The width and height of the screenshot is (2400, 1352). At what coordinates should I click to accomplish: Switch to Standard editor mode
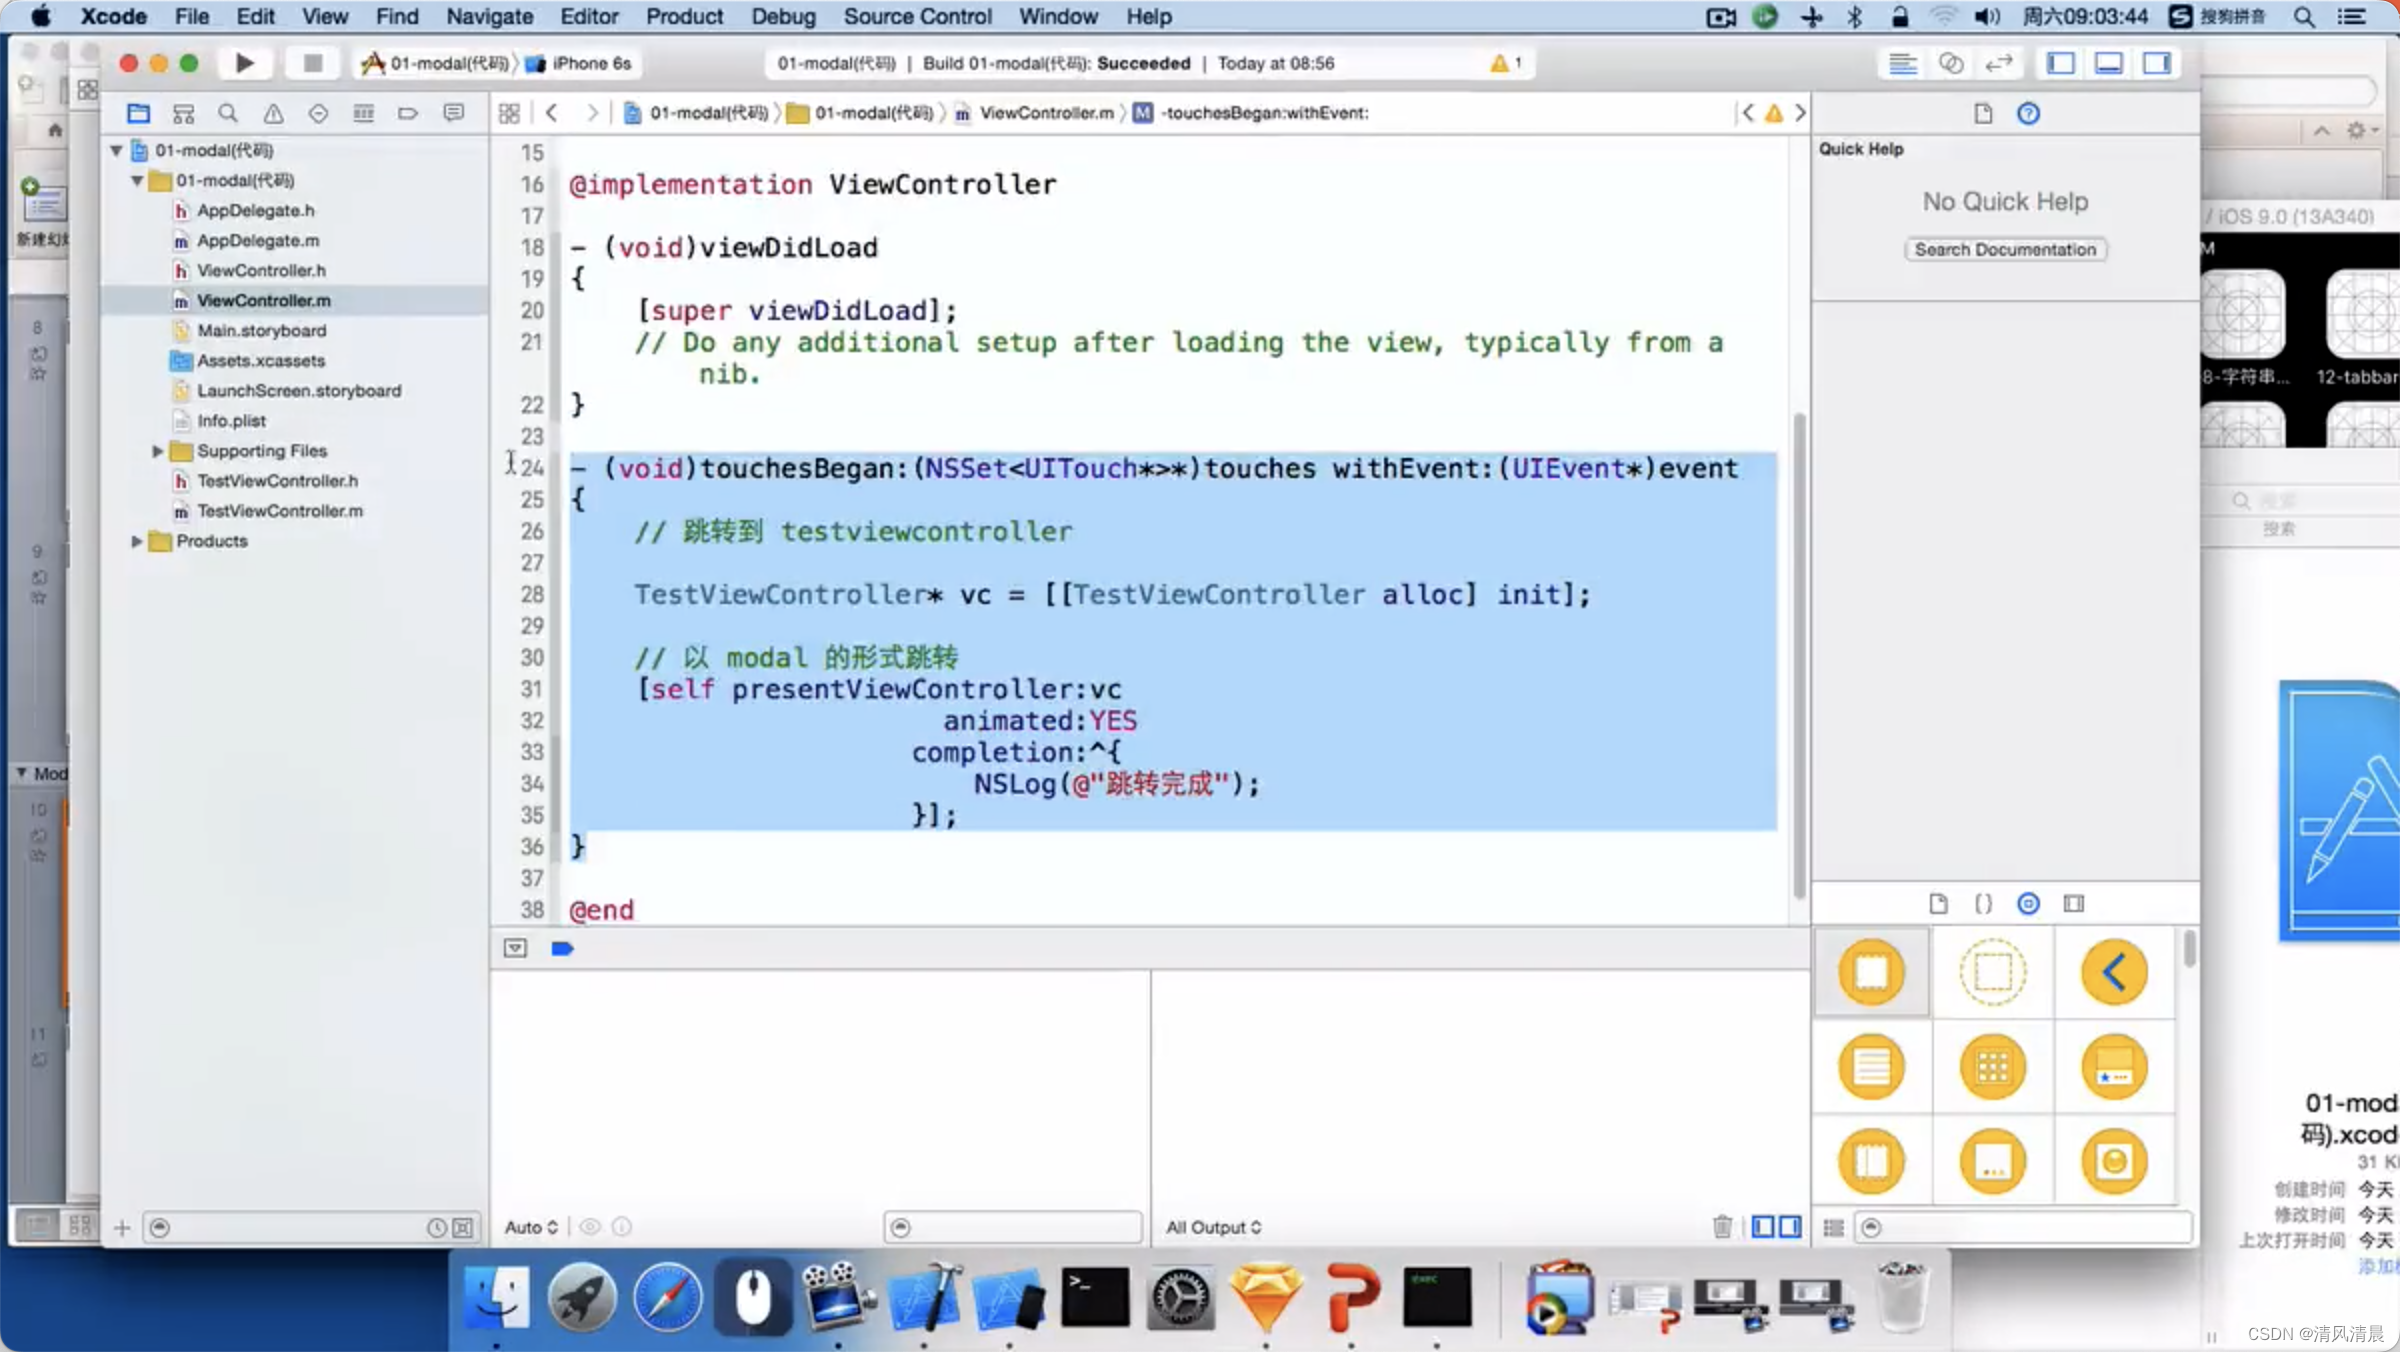(1903, 63)
